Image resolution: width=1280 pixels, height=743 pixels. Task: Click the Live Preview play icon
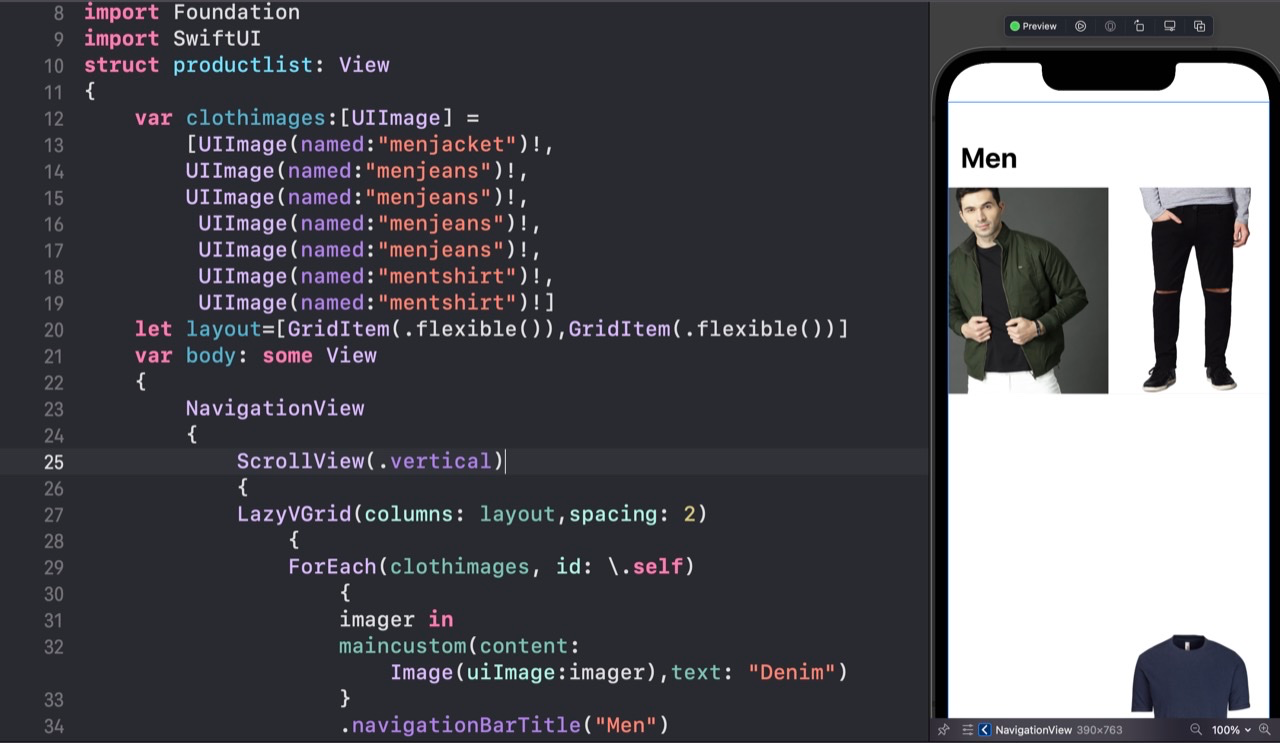click(1080, 26)
